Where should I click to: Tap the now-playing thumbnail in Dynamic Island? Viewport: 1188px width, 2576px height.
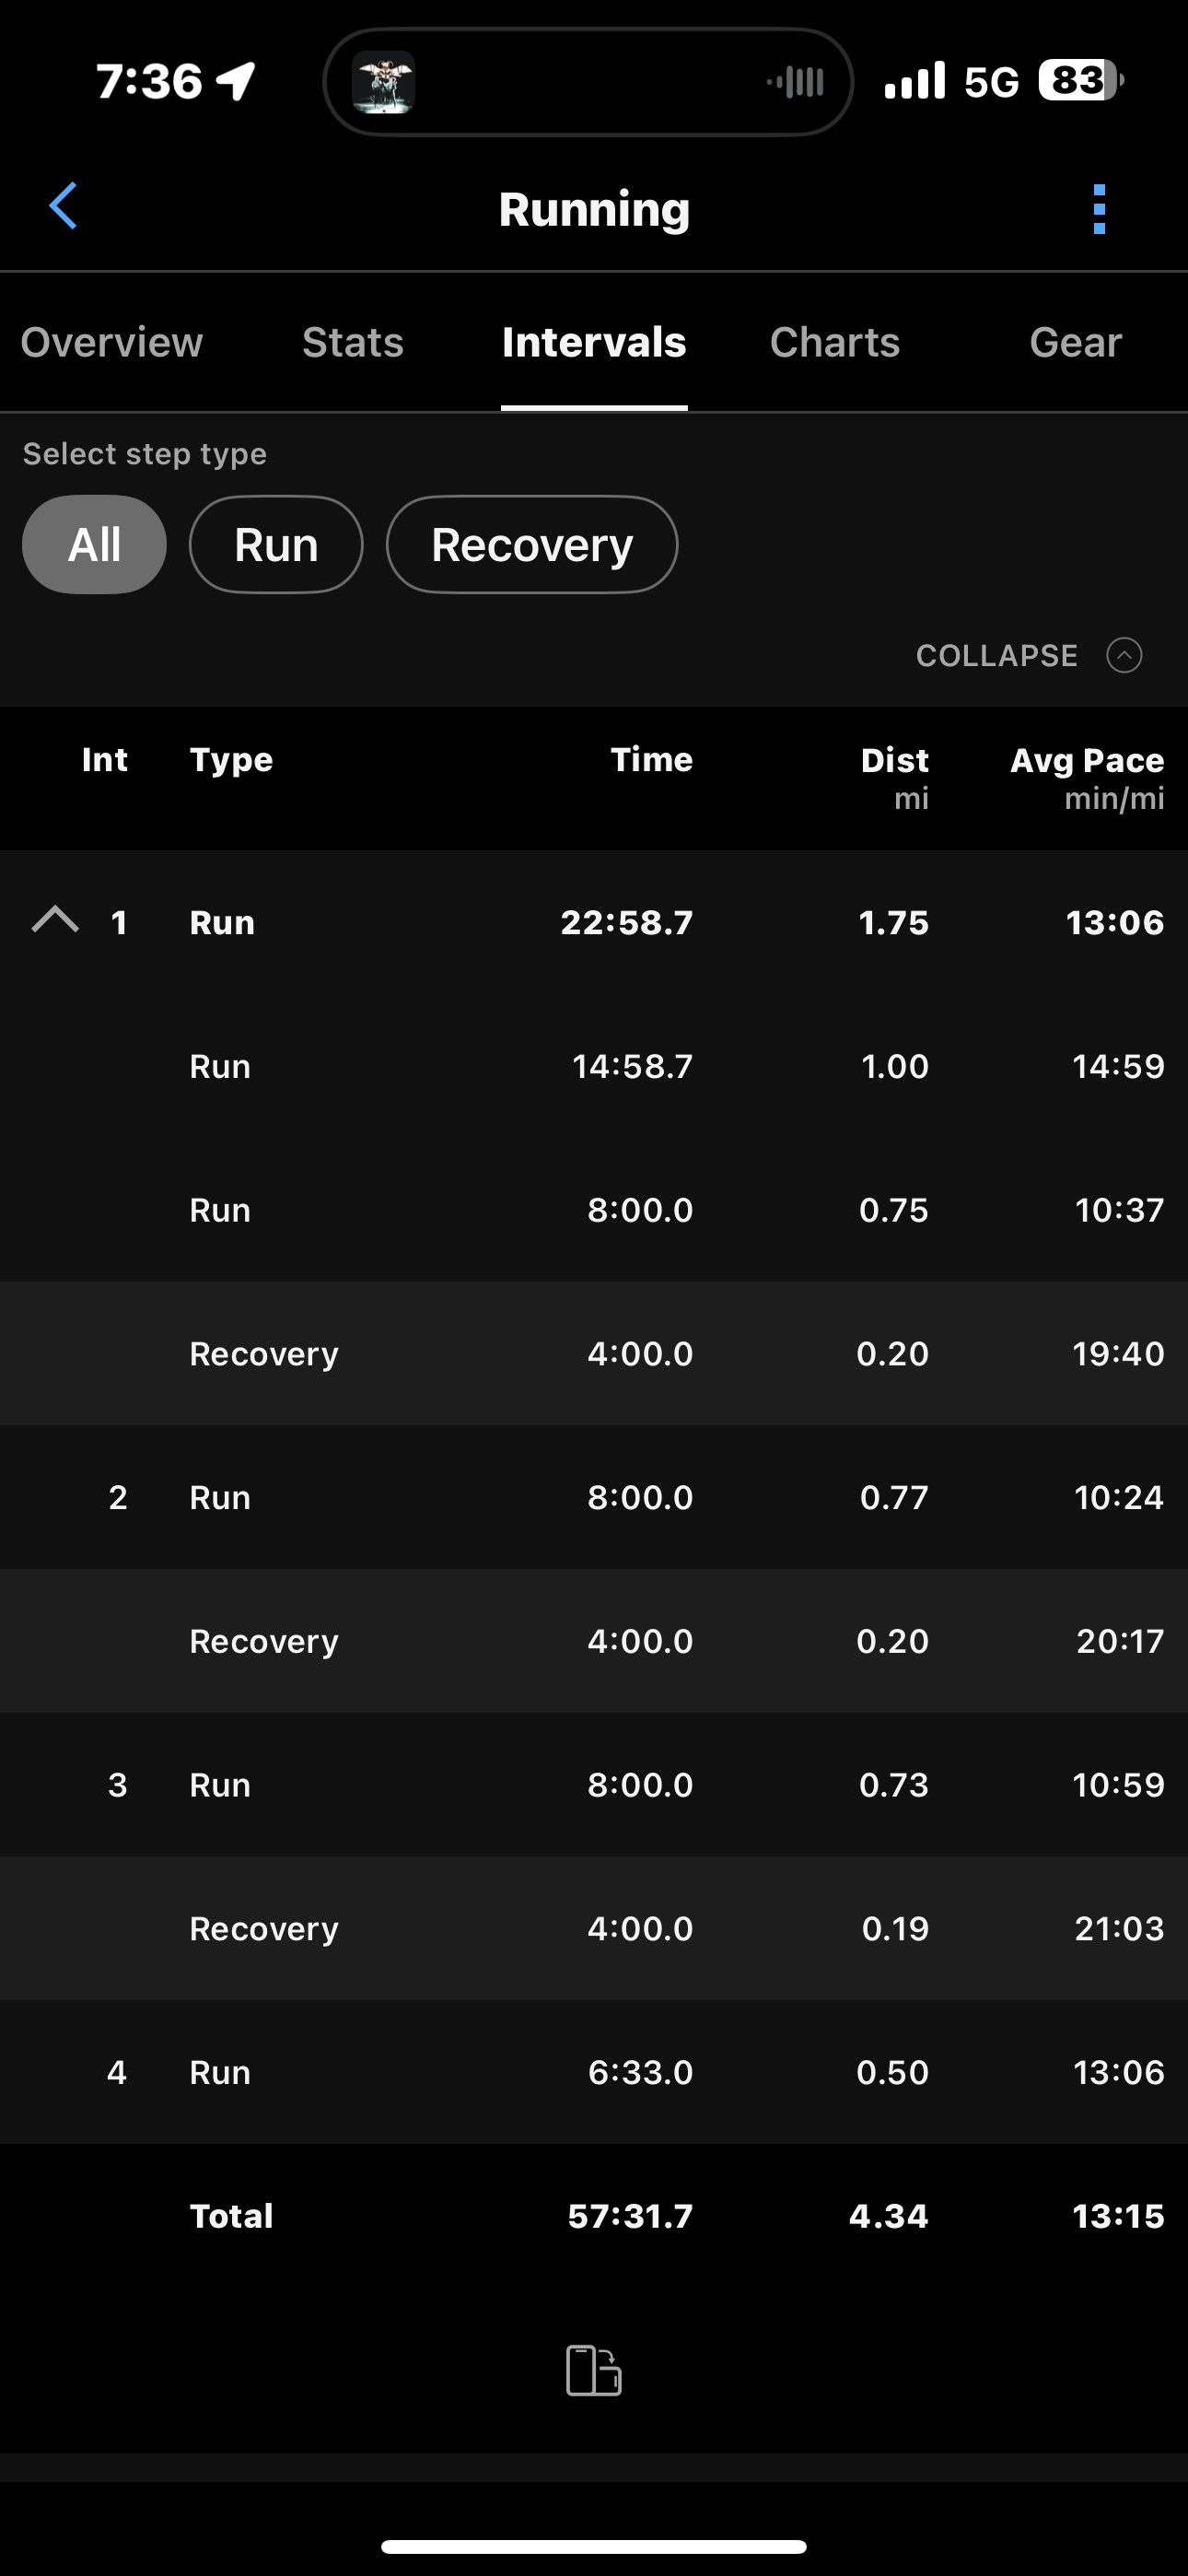point(383,82)
